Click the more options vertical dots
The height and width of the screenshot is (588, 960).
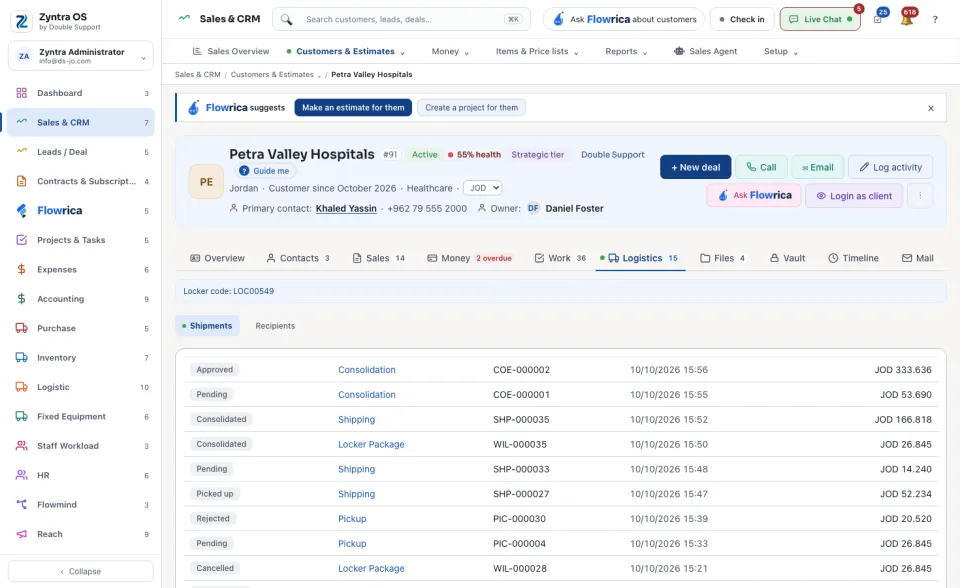click(920, 196)
